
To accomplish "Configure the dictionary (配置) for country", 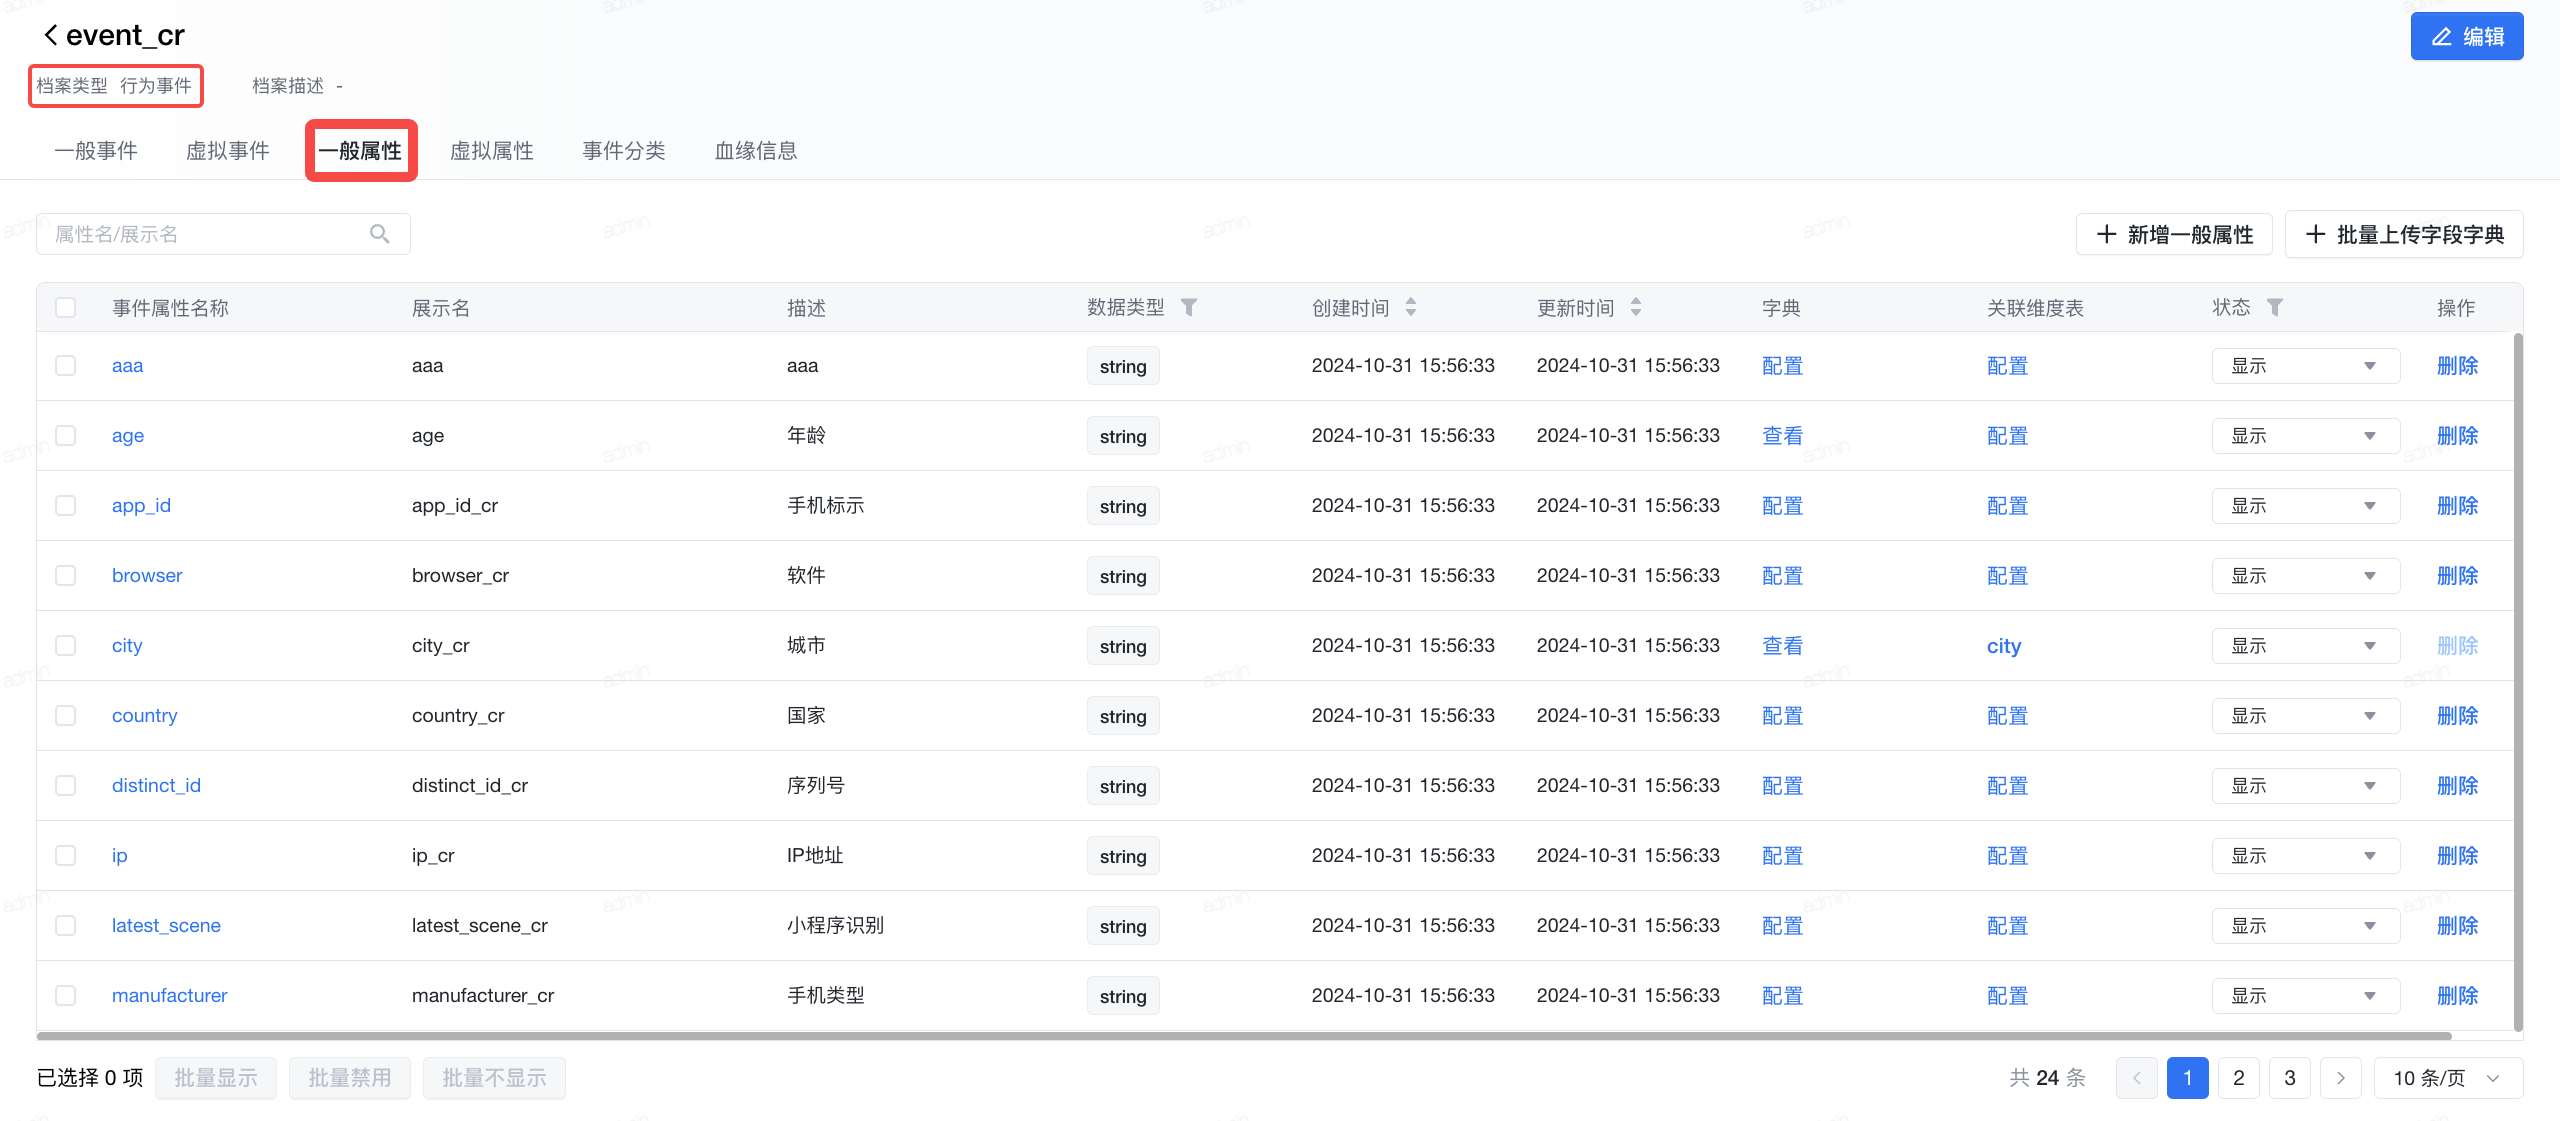I will (1782, 716).
